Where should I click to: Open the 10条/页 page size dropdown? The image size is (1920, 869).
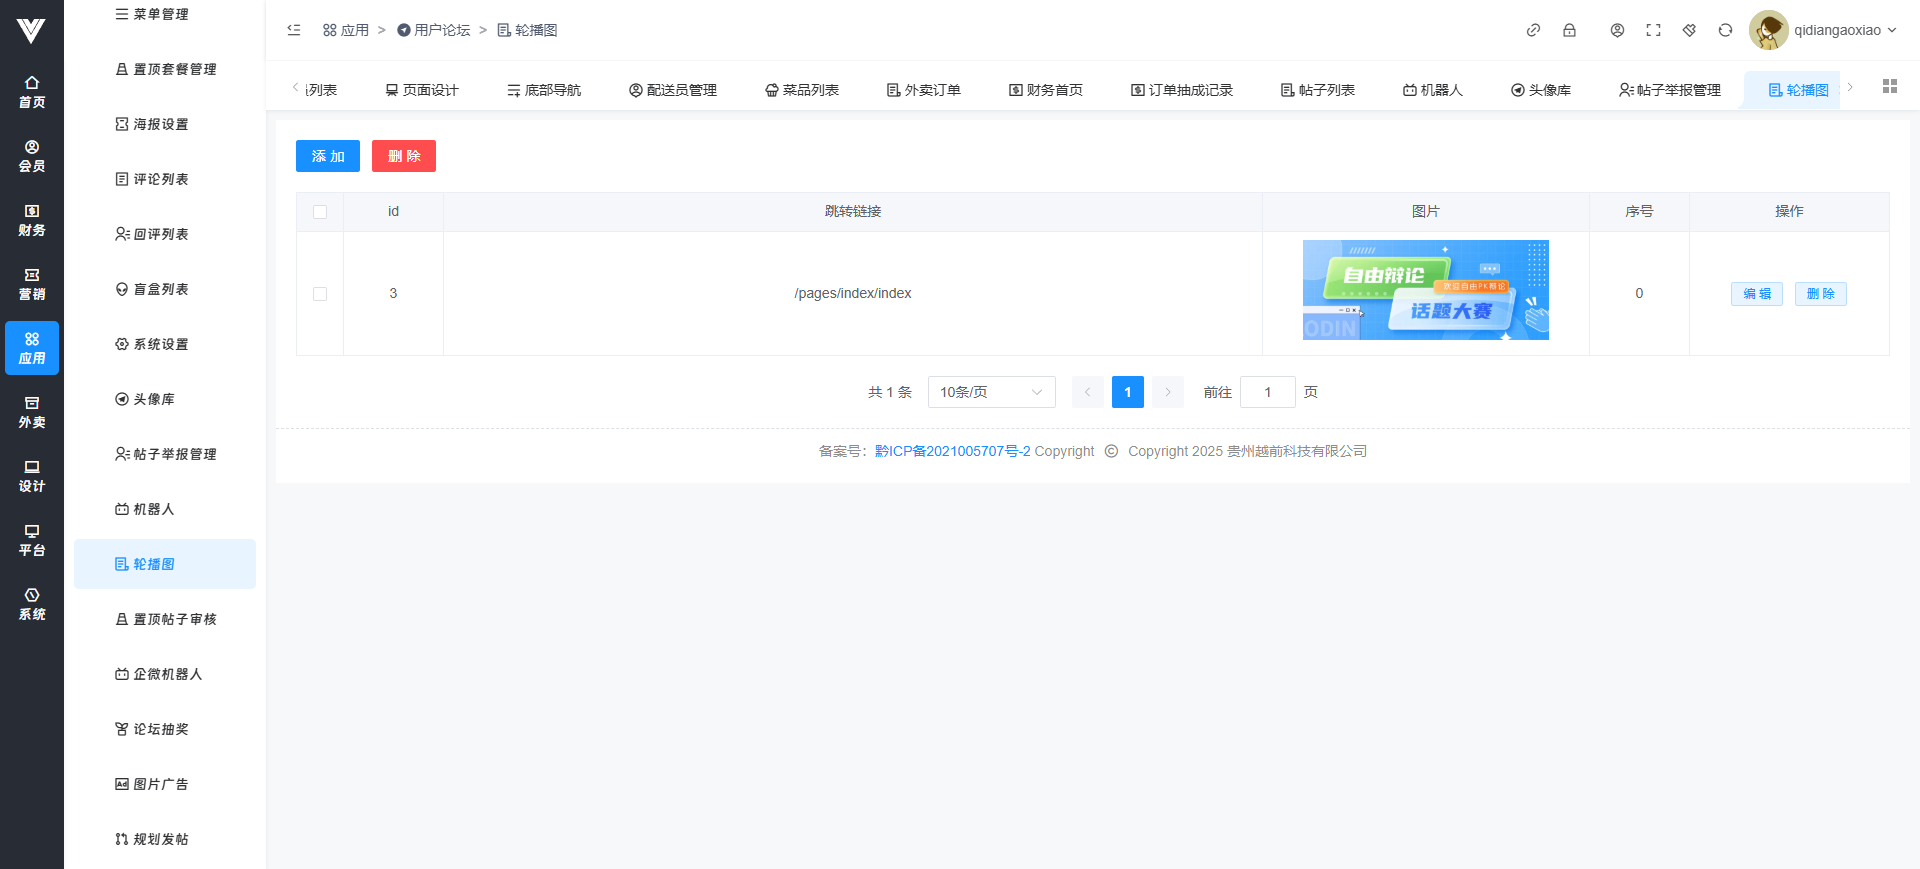tap(991, 392)
